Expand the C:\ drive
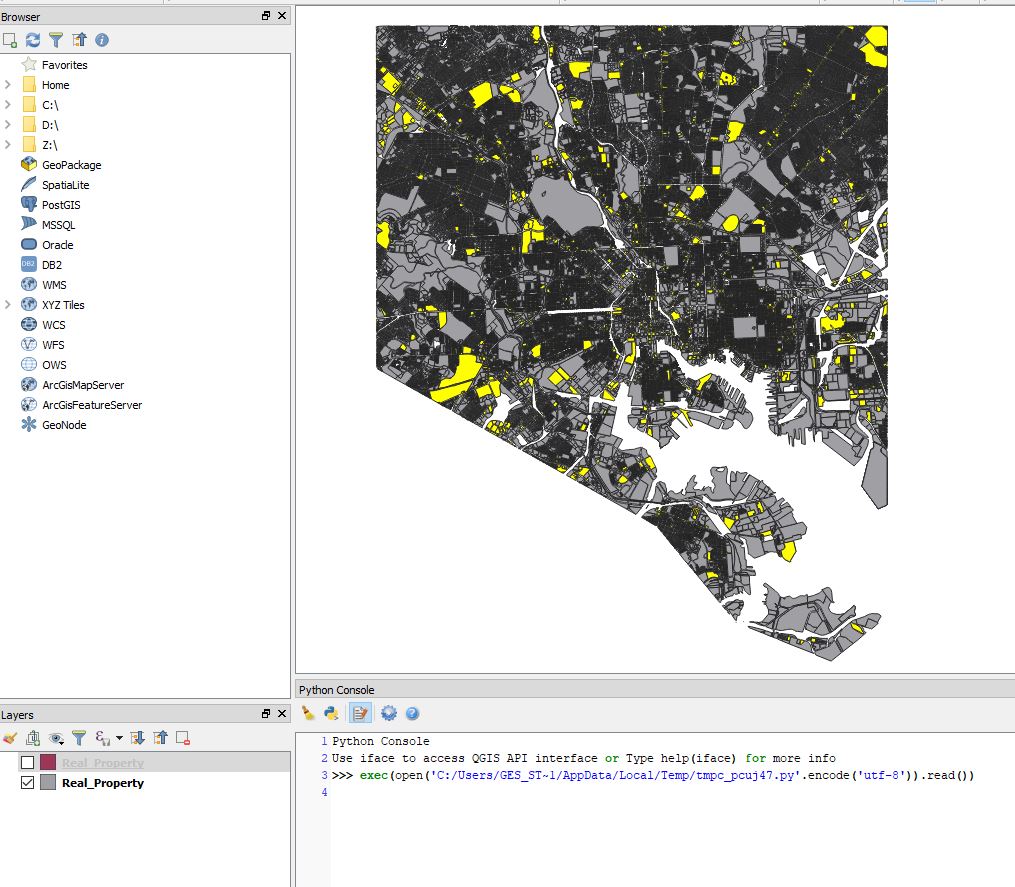 [8, 105]
